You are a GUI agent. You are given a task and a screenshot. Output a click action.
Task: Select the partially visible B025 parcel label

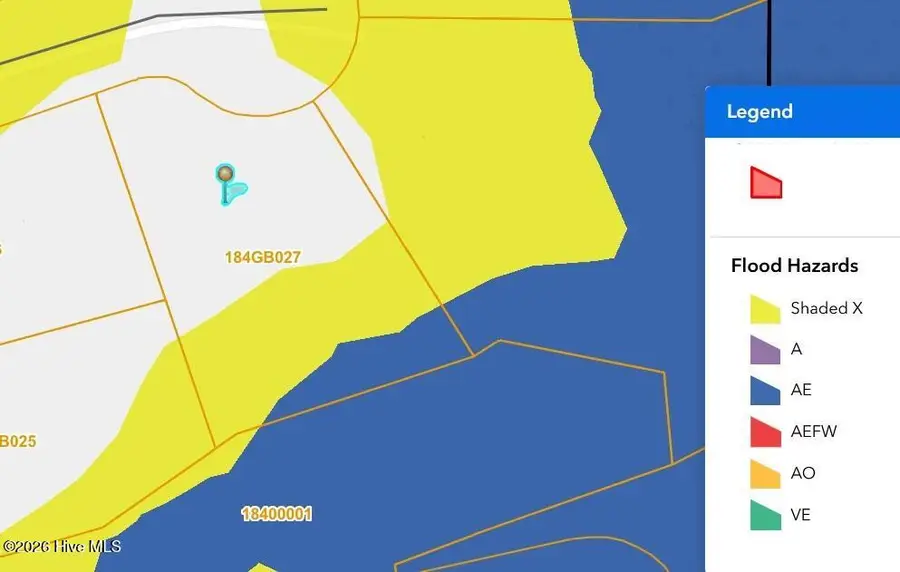tap(18, 441)
